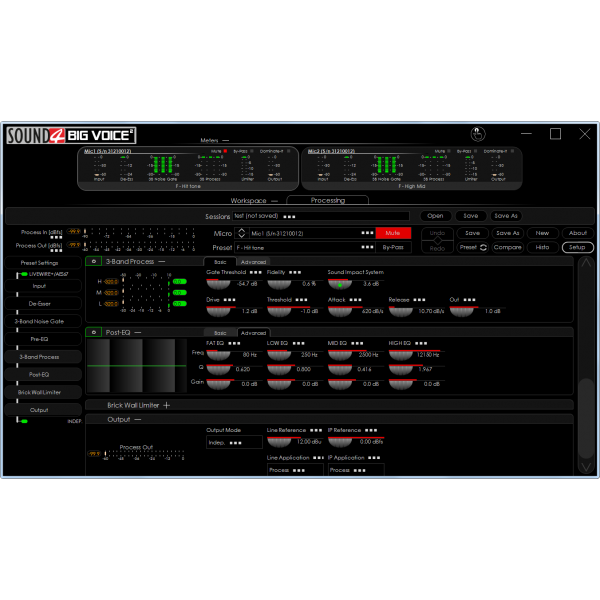The image size is (600, 600).
Task: Select 3-Band Process Basic tab
Action: point(220,262)
